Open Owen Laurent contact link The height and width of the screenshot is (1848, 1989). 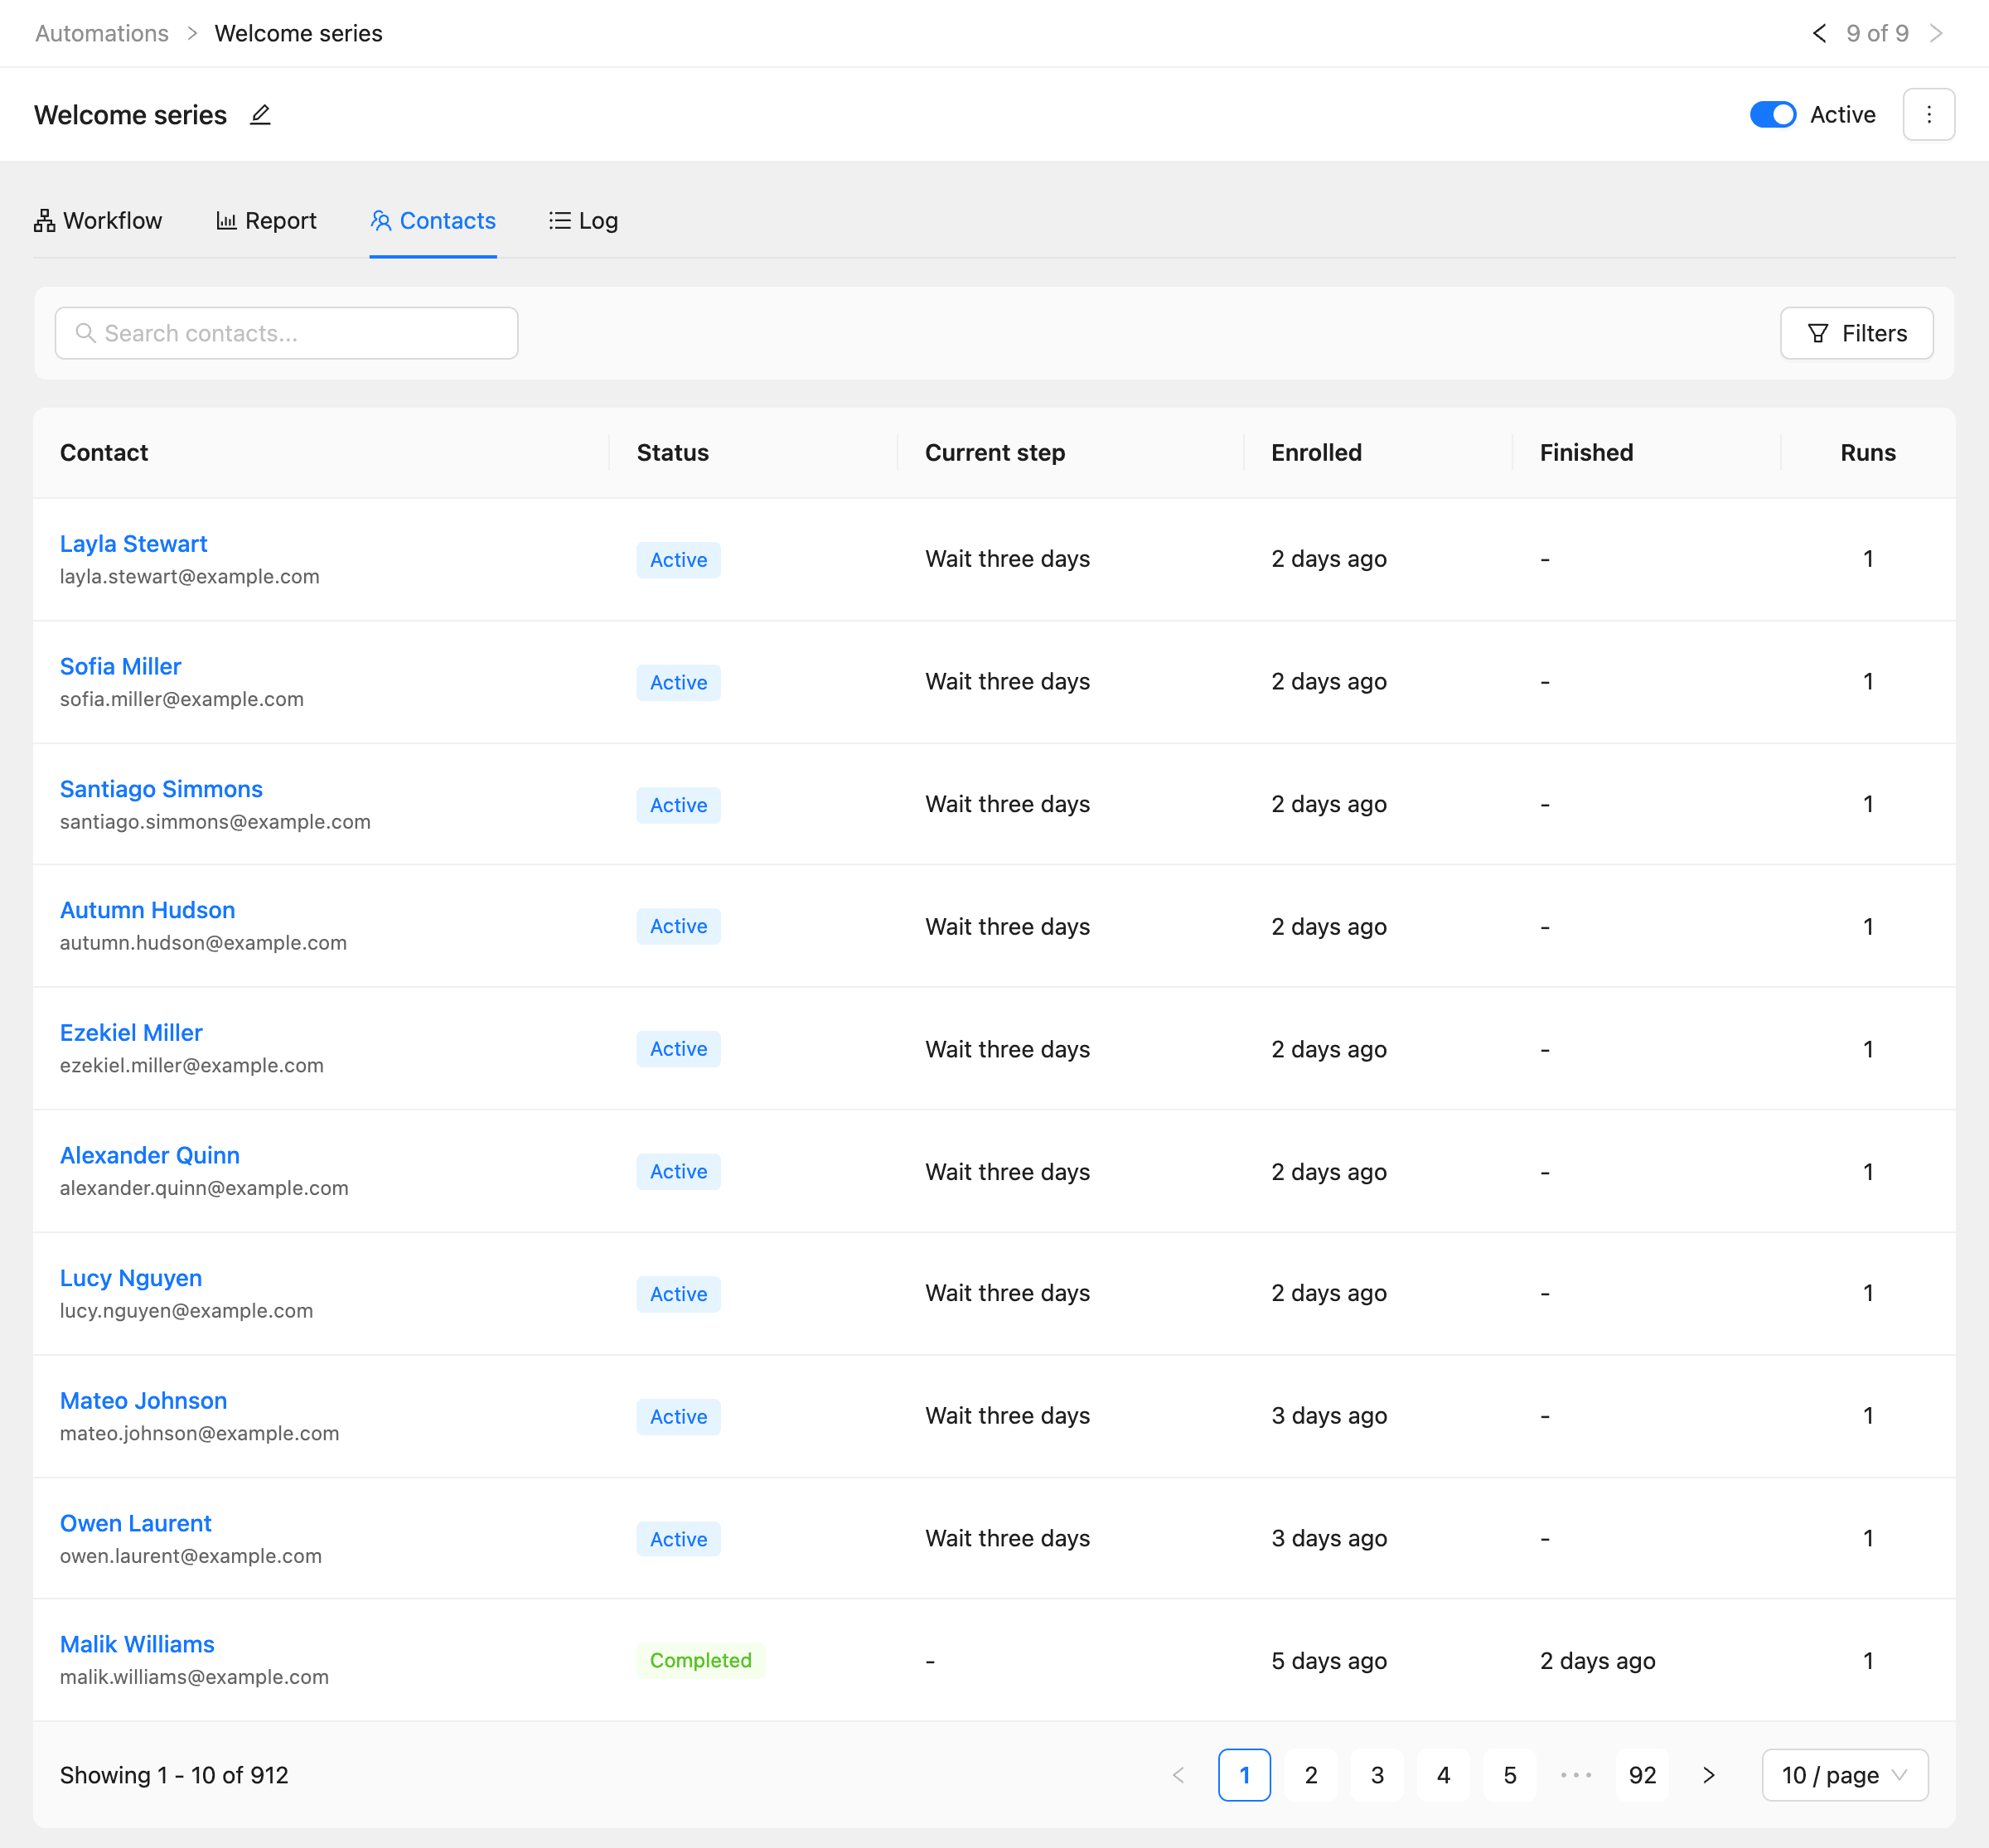(x=136, y=1523)
